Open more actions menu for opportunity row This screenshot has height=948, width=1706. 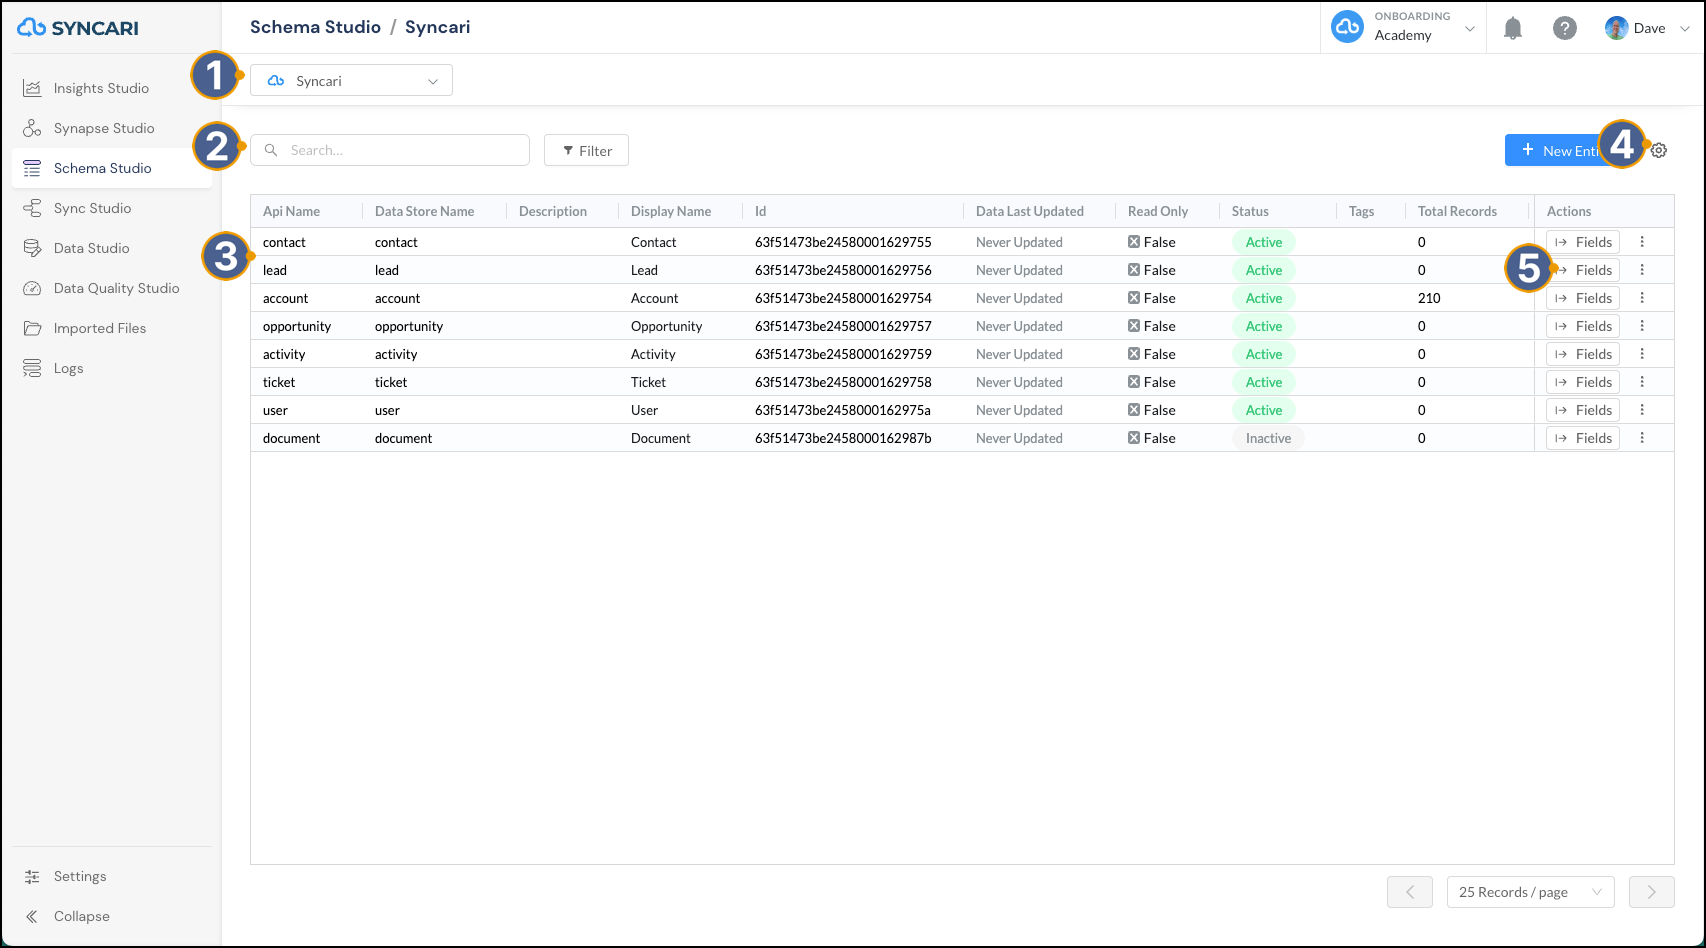pyautogui.click(x=1642, y=326)
